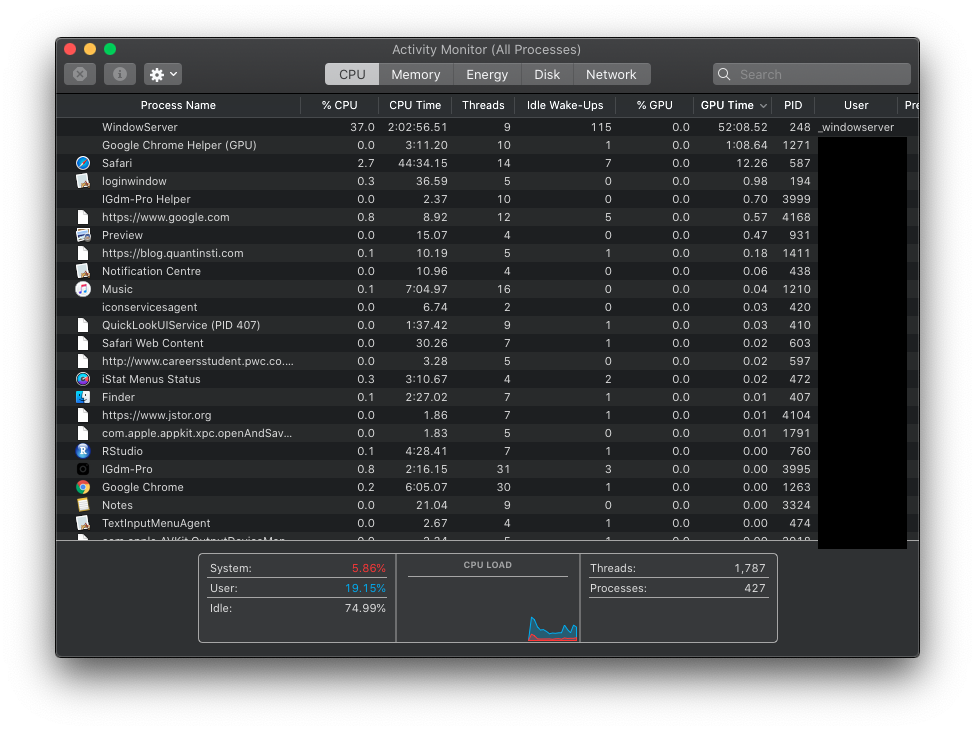Click Finder CPU Time 2:27.02
This screenshot has height=731, width=975.
click(x=426, y=397)
